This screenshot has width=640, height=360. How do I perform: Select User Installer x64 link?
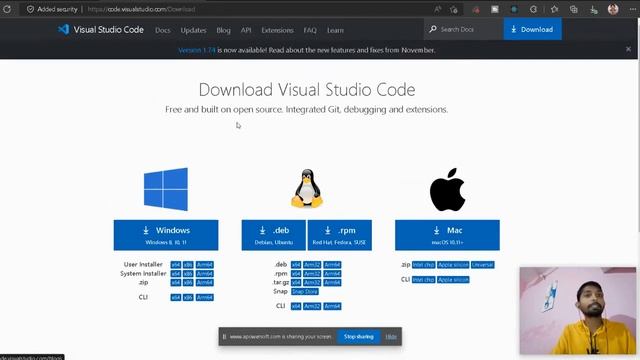pyautogui.click(x=176, y=264)
